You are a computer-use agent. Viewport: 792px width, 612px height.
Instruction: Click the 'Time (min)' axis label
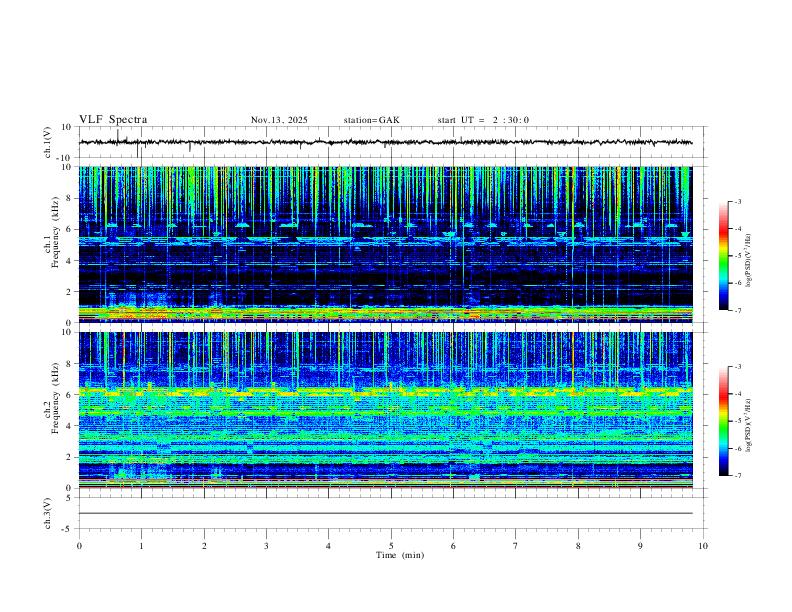[x=400, y=555]
